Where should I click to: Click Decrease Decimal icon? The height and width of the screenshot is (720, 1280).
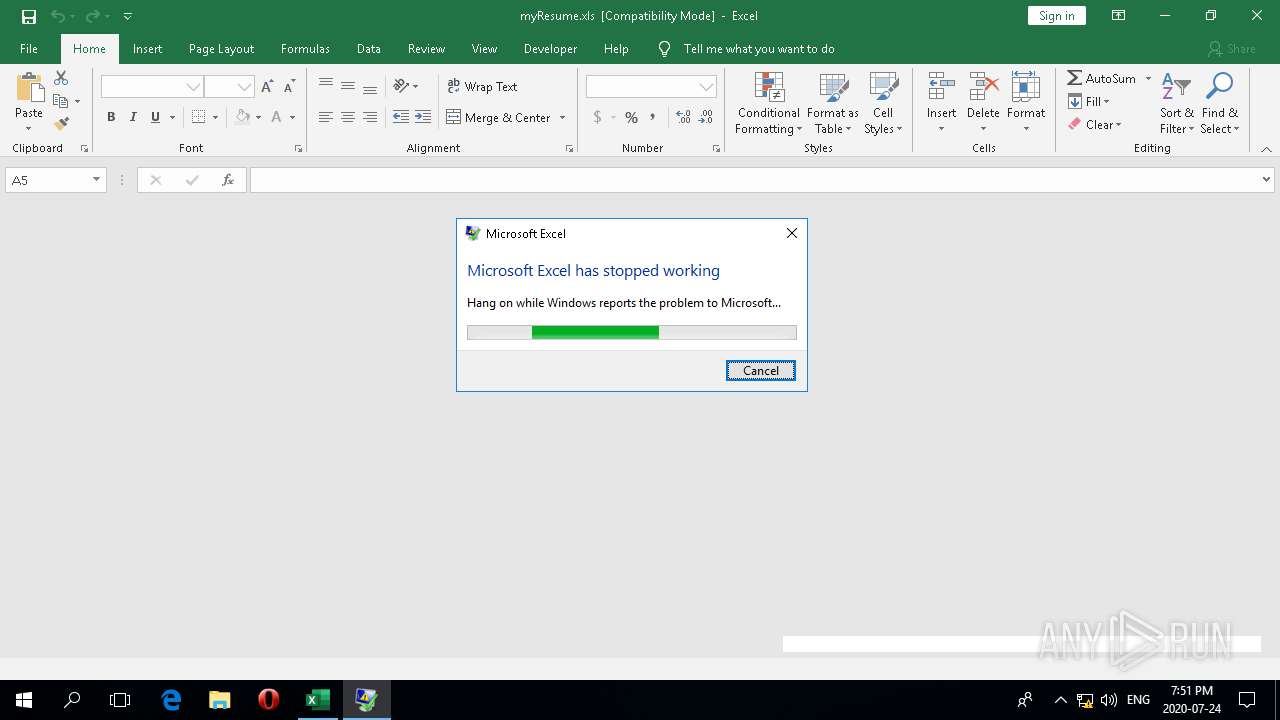click(706, 117)
